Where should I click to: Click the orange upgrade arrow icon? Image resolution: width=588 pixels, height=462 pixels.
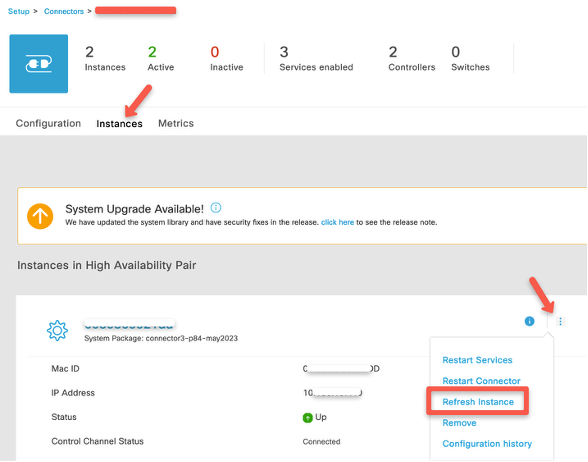click(x=40, y=216)
